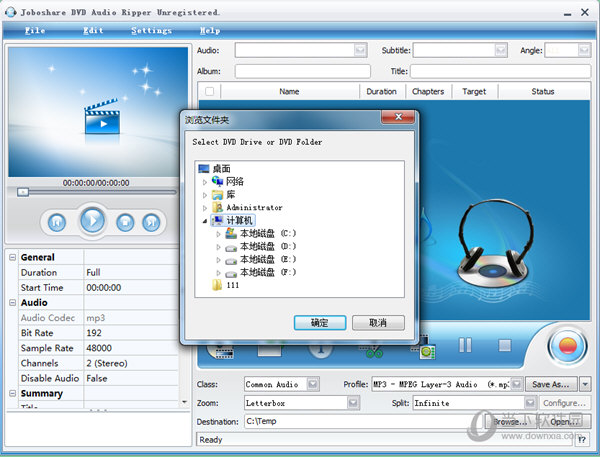Click the clapperboard preview thumbnail
600x457 pixels.
102,117
